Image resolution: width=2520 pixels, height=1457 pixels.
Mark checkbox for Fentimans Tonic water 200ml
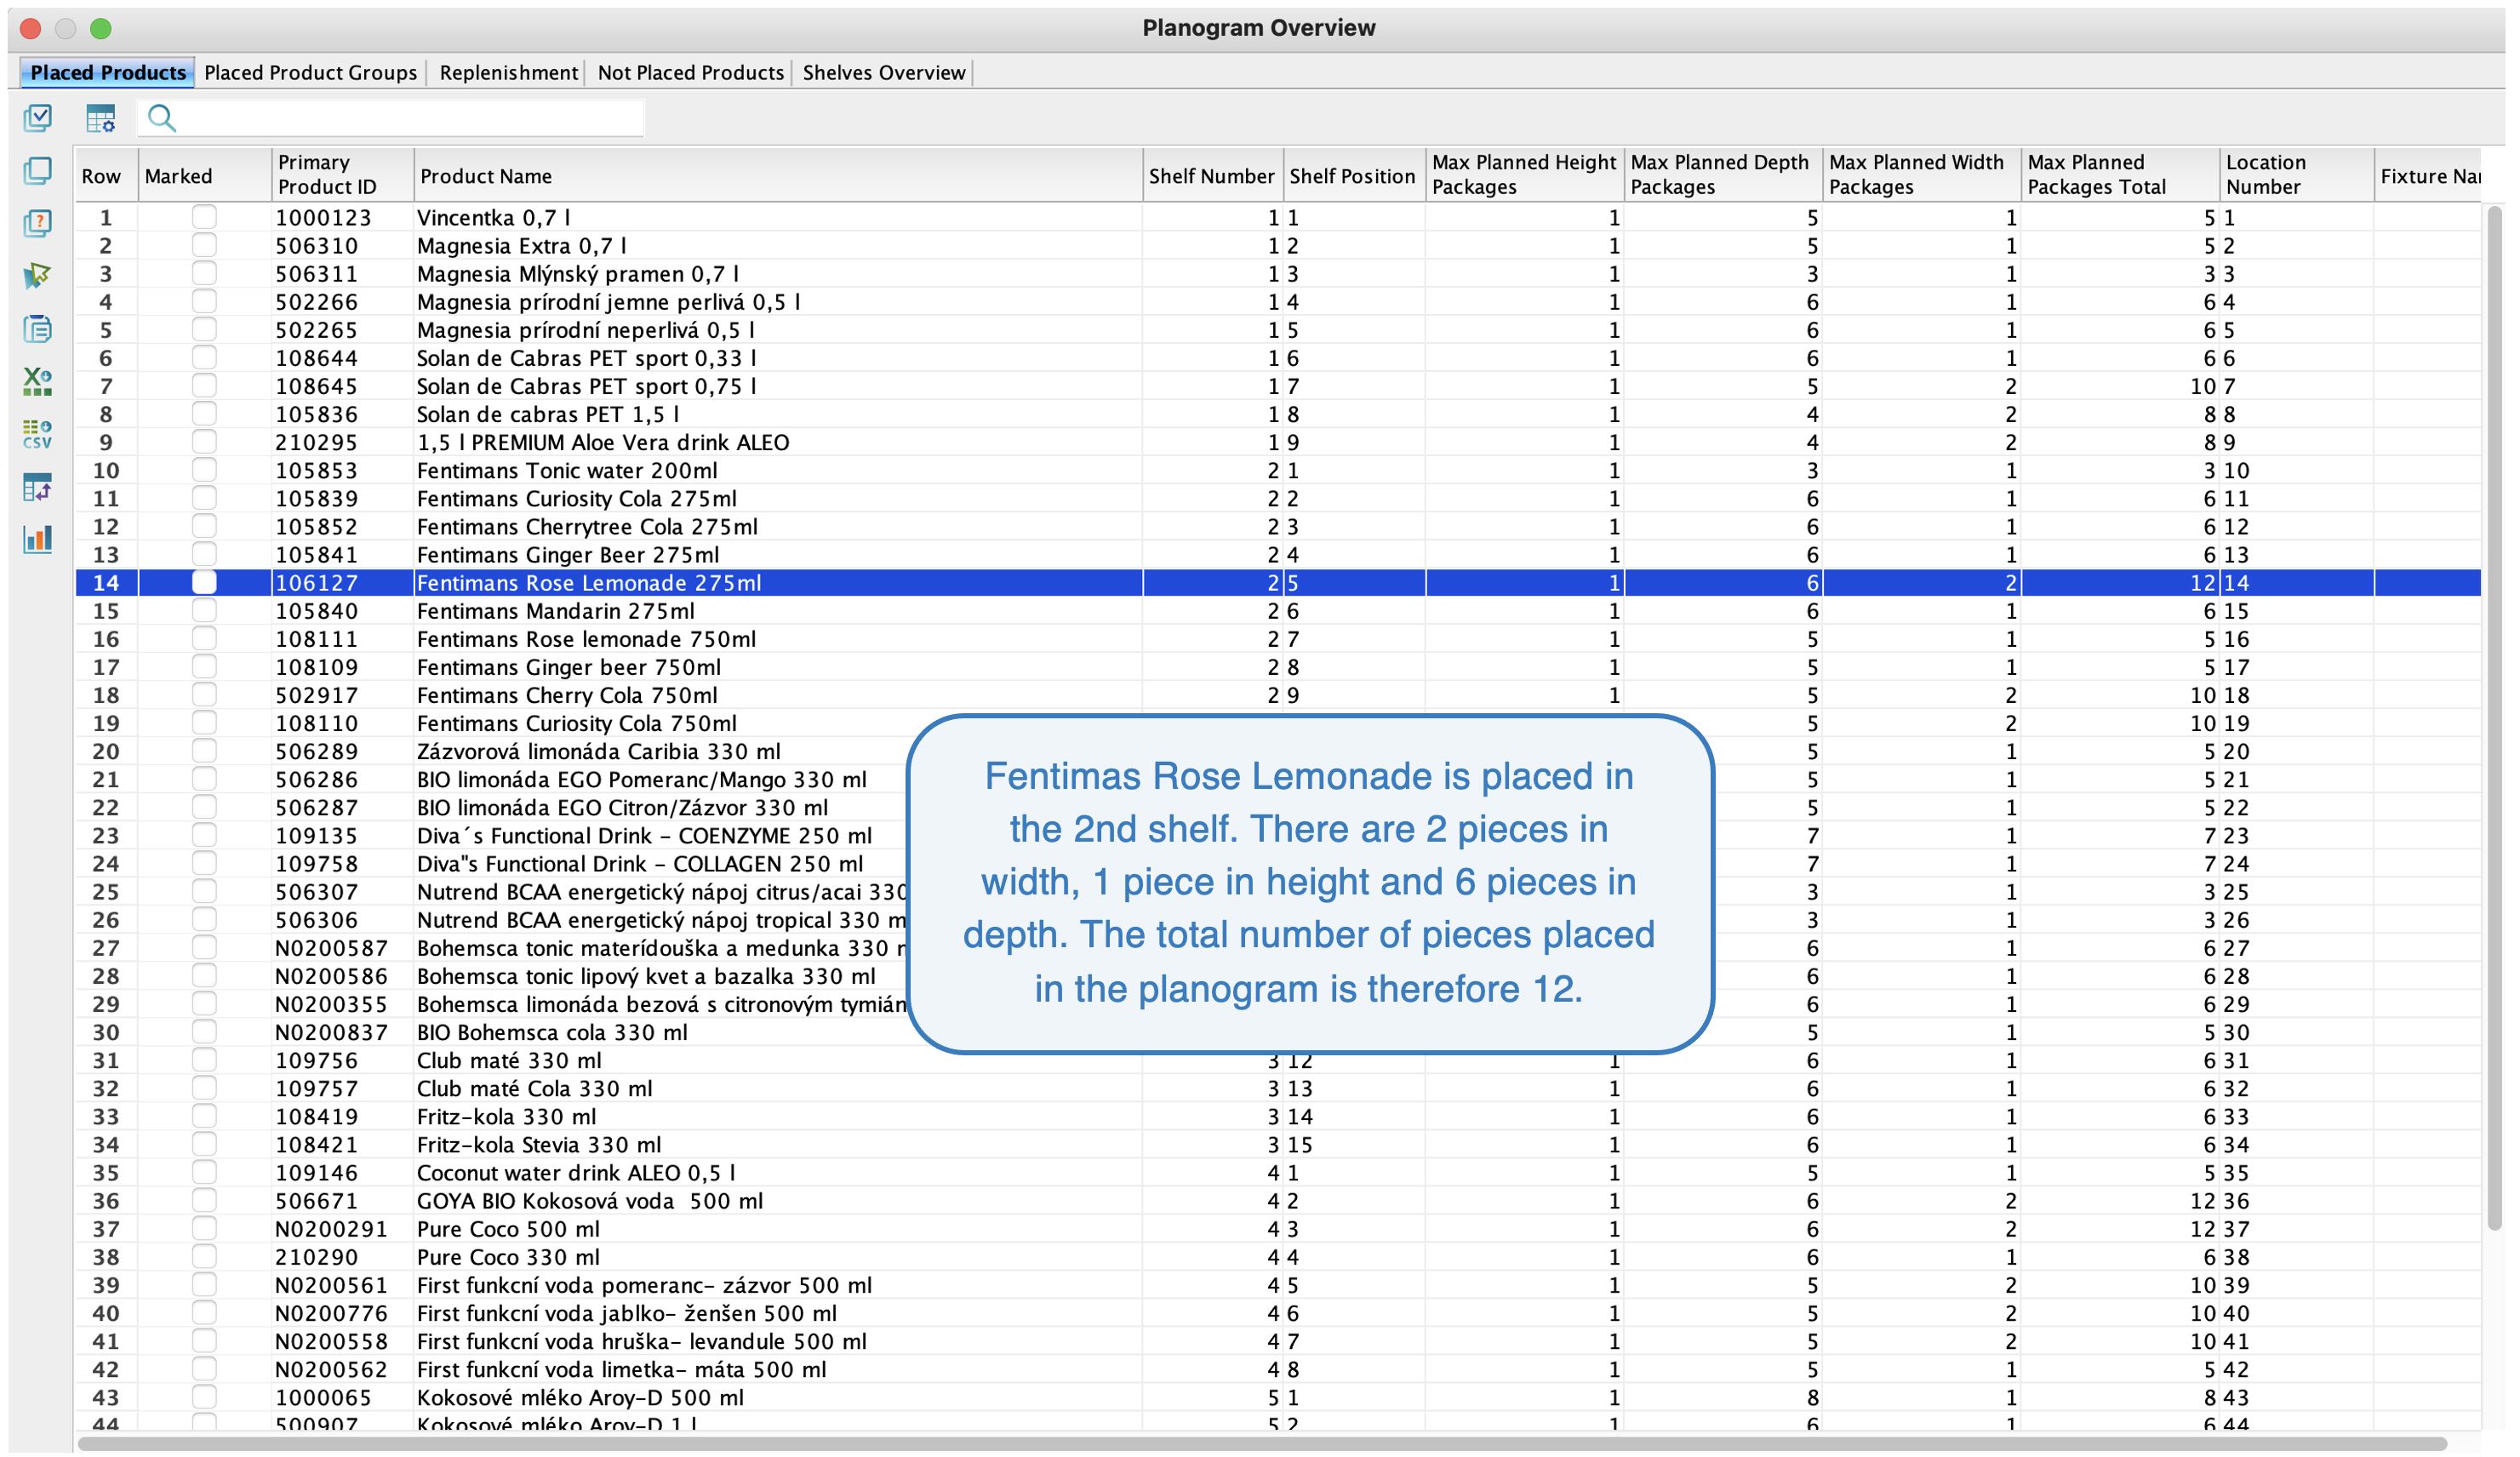click(204, 470)
